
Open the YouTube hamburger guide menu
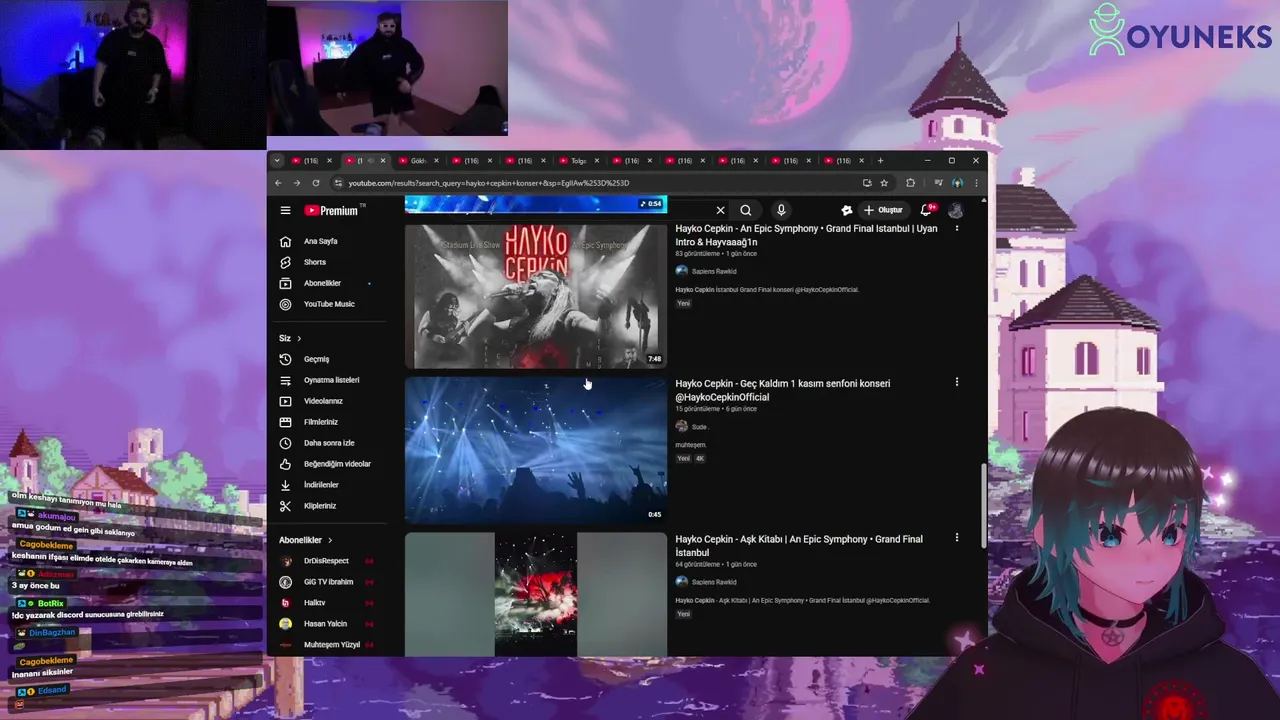point(285,210)
